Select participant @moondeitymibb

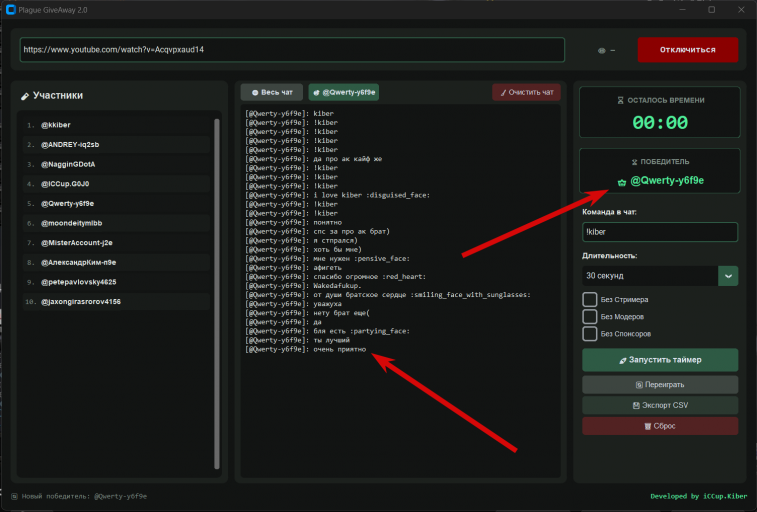point(116,223)
